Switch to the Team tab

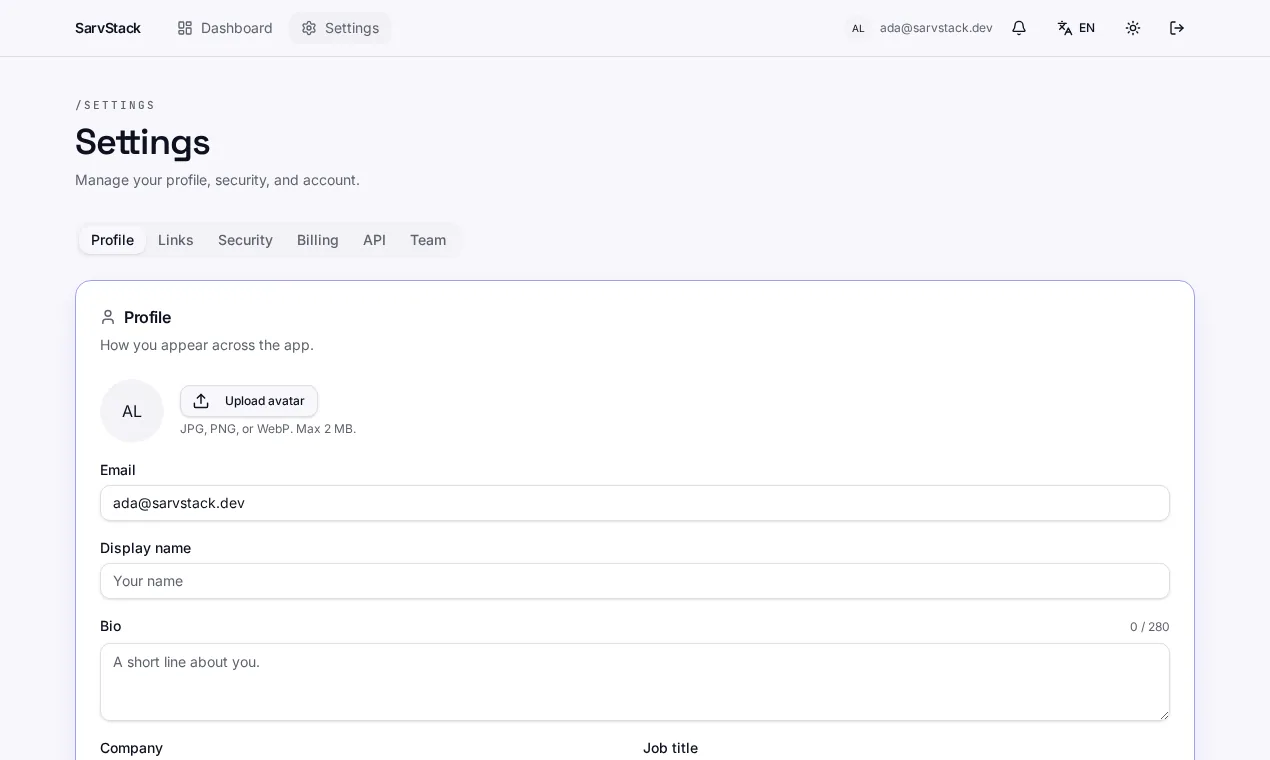pos(428,240)
